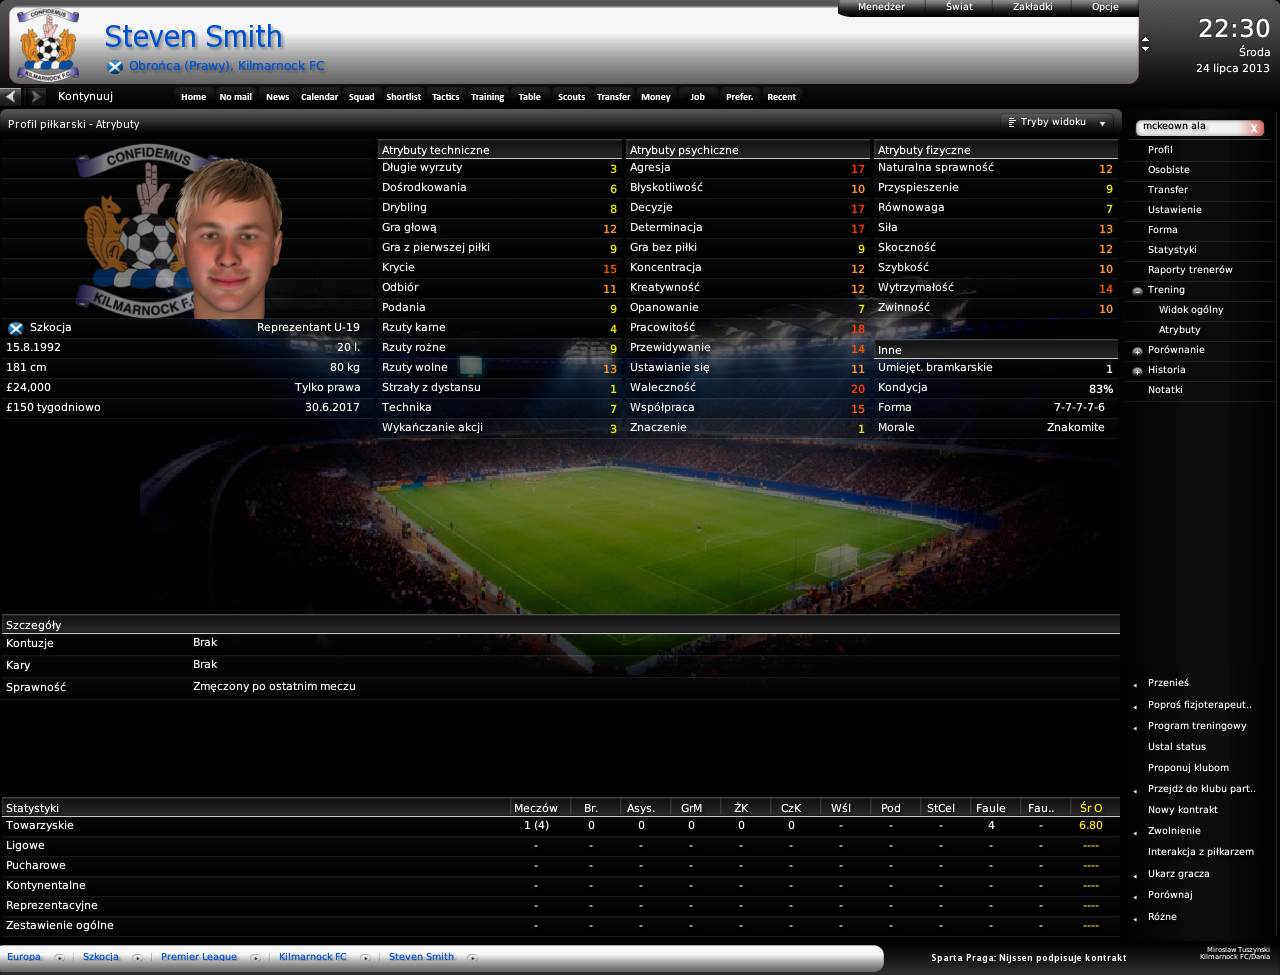
Task: Open the Menedżer menu
Action: [x=881, y=7]
